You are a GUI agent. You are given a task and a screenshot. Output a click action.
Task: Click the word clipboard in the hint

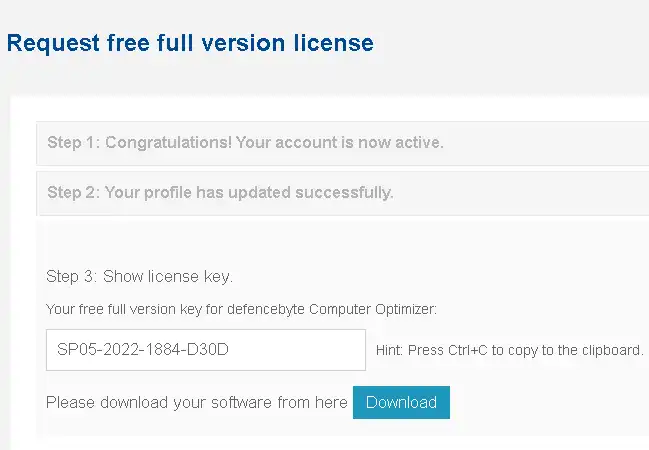[611, 351]
